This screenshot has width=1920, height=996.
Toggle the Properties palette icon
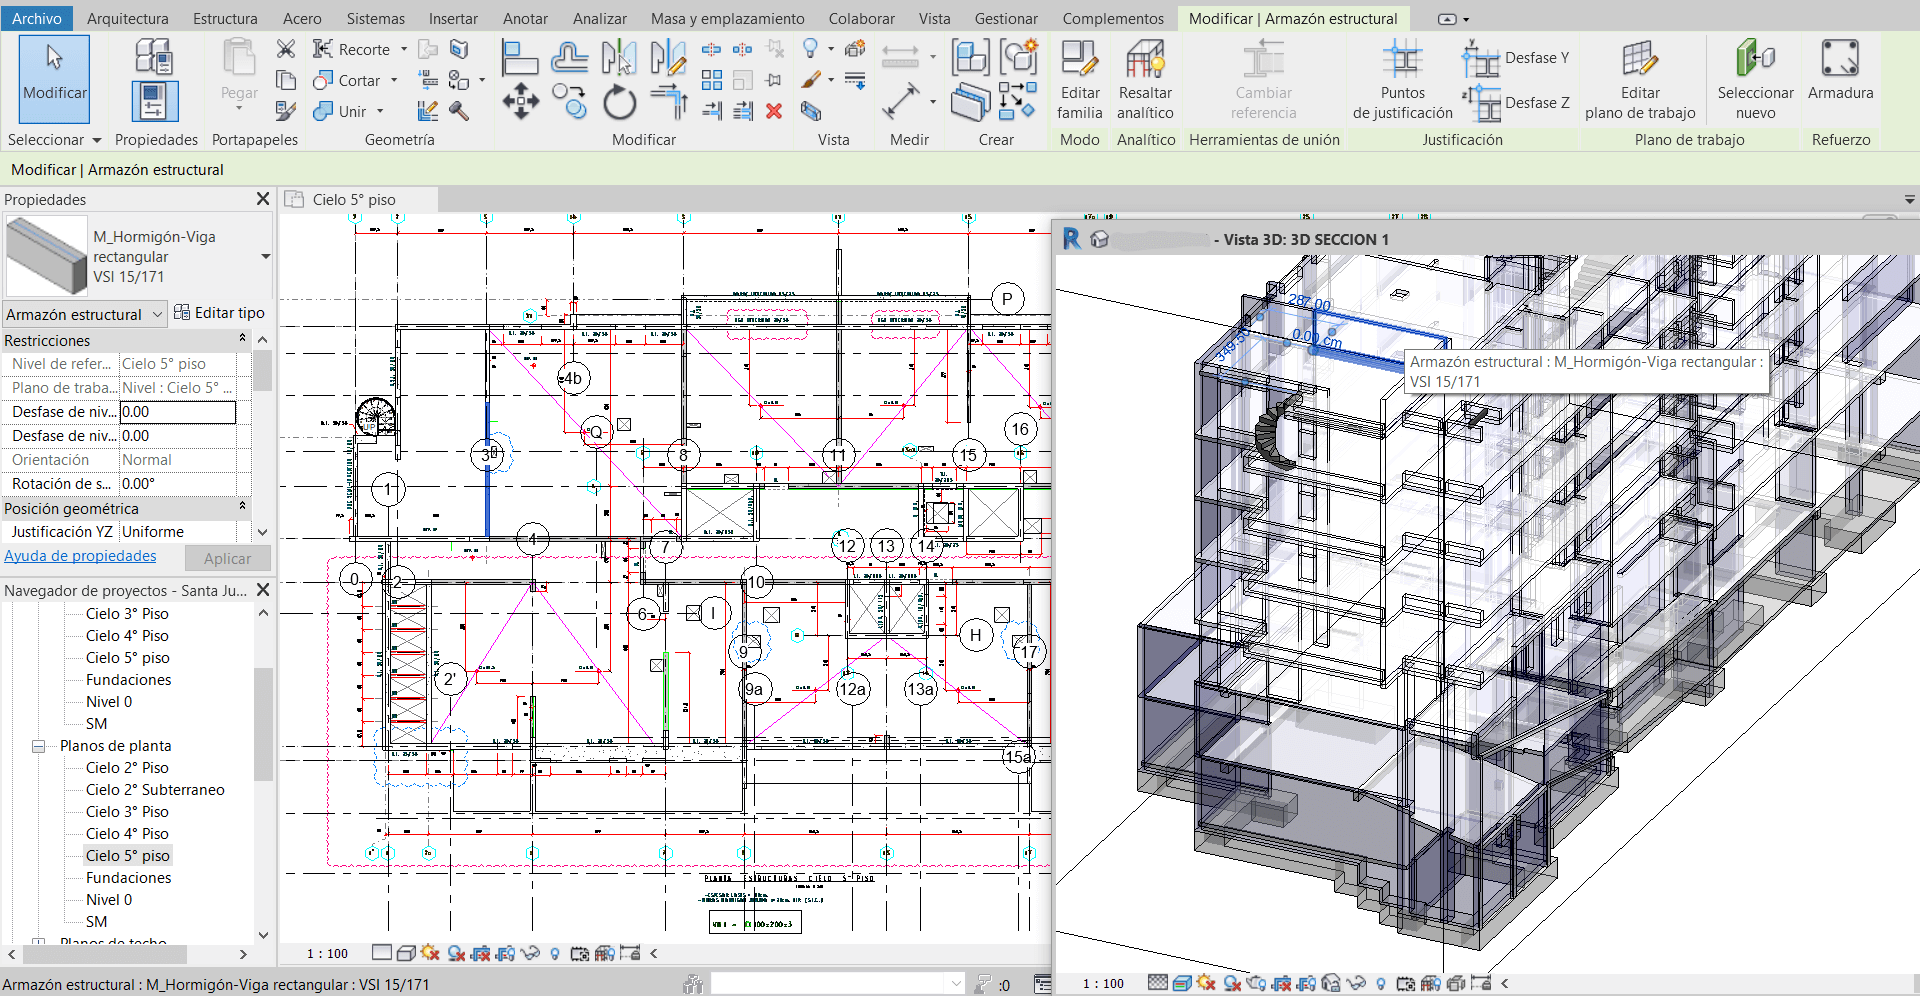pos(154,102)
